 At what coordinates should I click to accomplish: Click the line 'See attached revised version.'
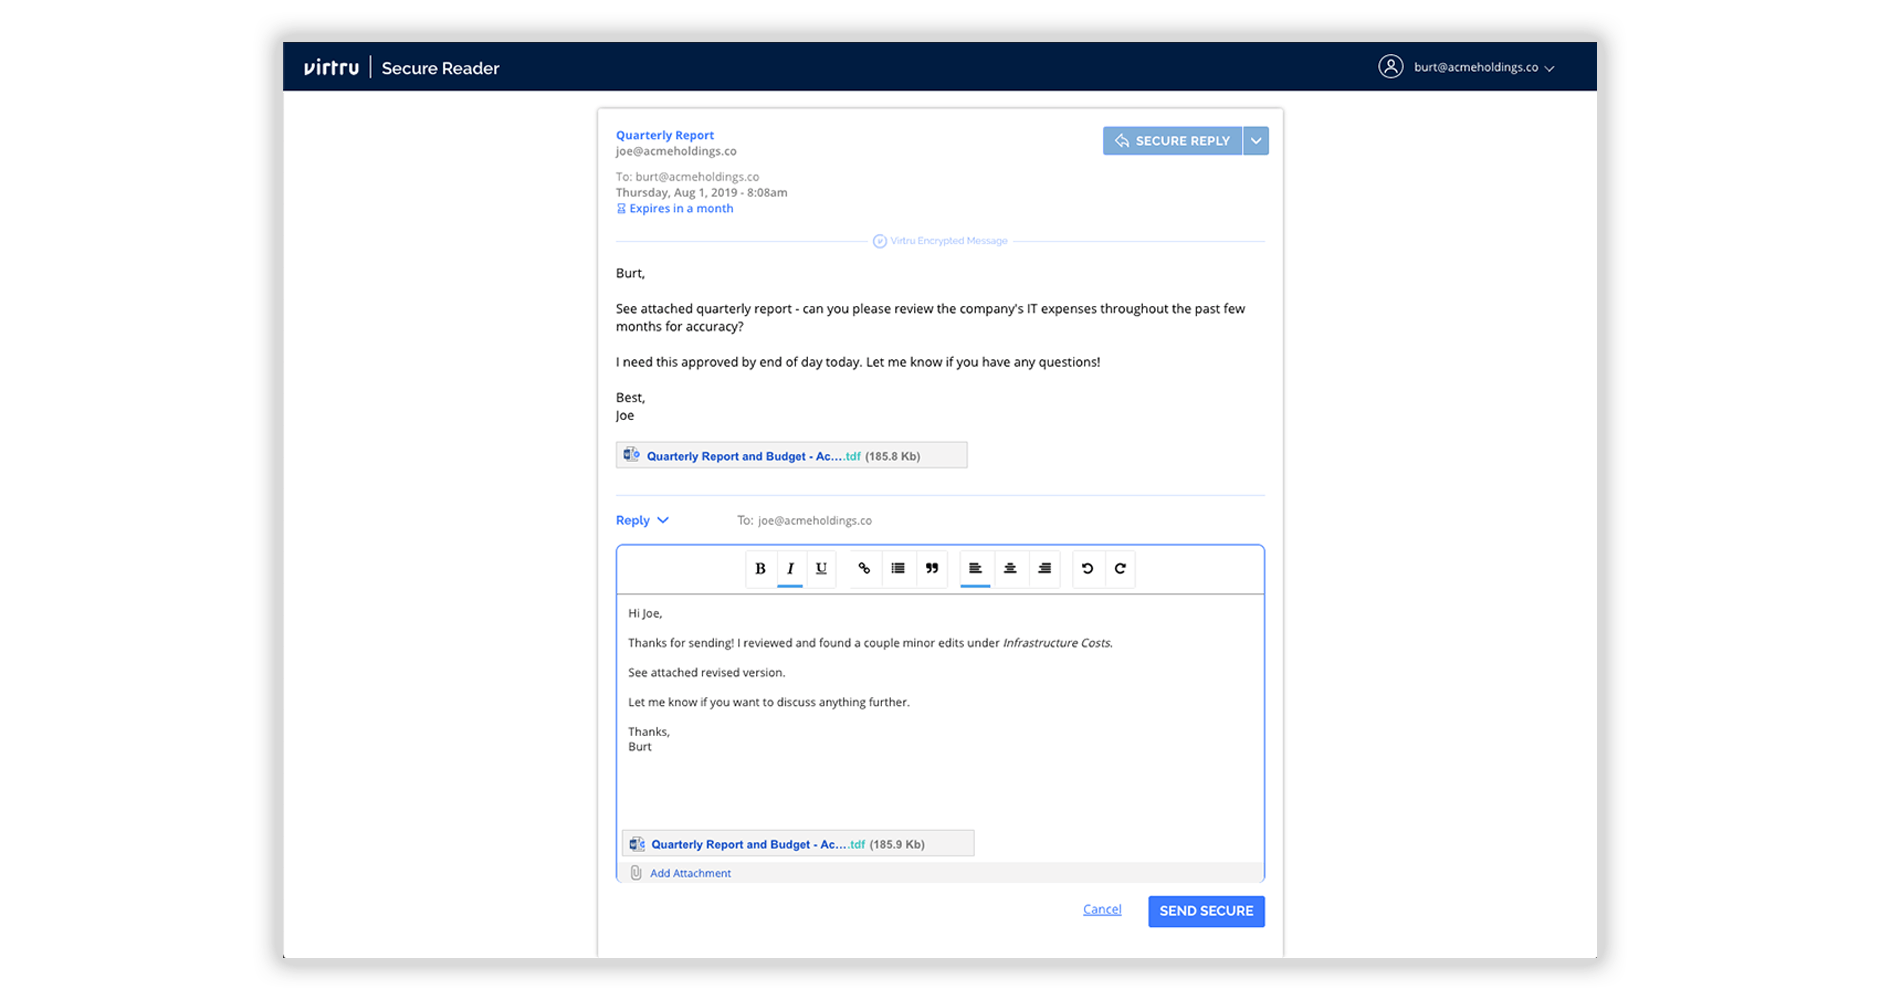(x=707, y=672)
